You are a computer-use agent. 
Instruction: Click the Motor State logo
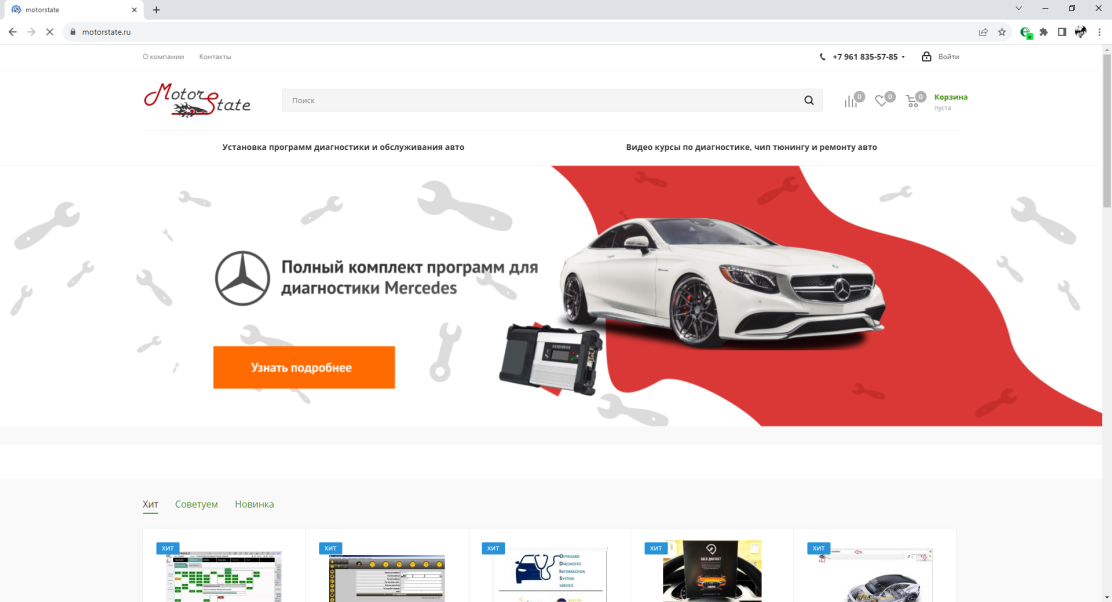pos(197,100)
